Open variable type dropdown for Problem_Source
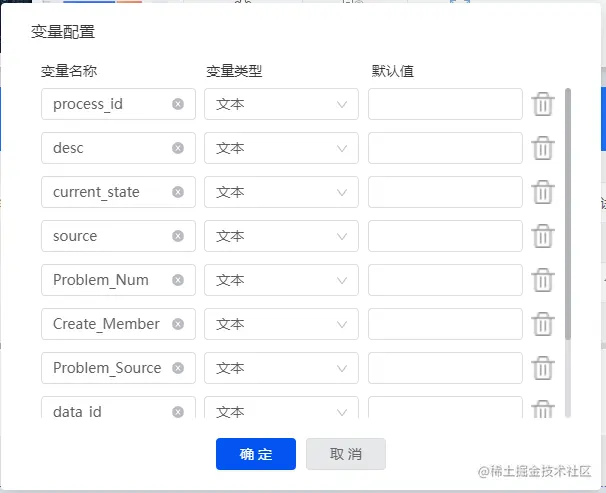 coord(281,368)
